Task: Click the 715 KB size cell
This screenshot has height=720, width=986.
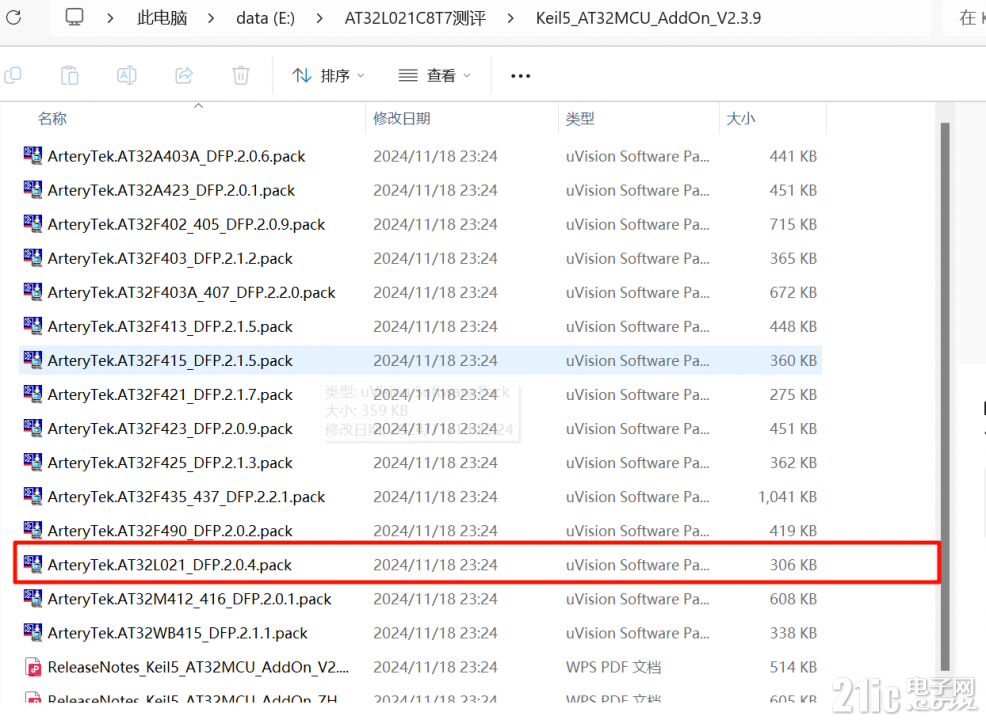Action: click(x=793, y=224)
